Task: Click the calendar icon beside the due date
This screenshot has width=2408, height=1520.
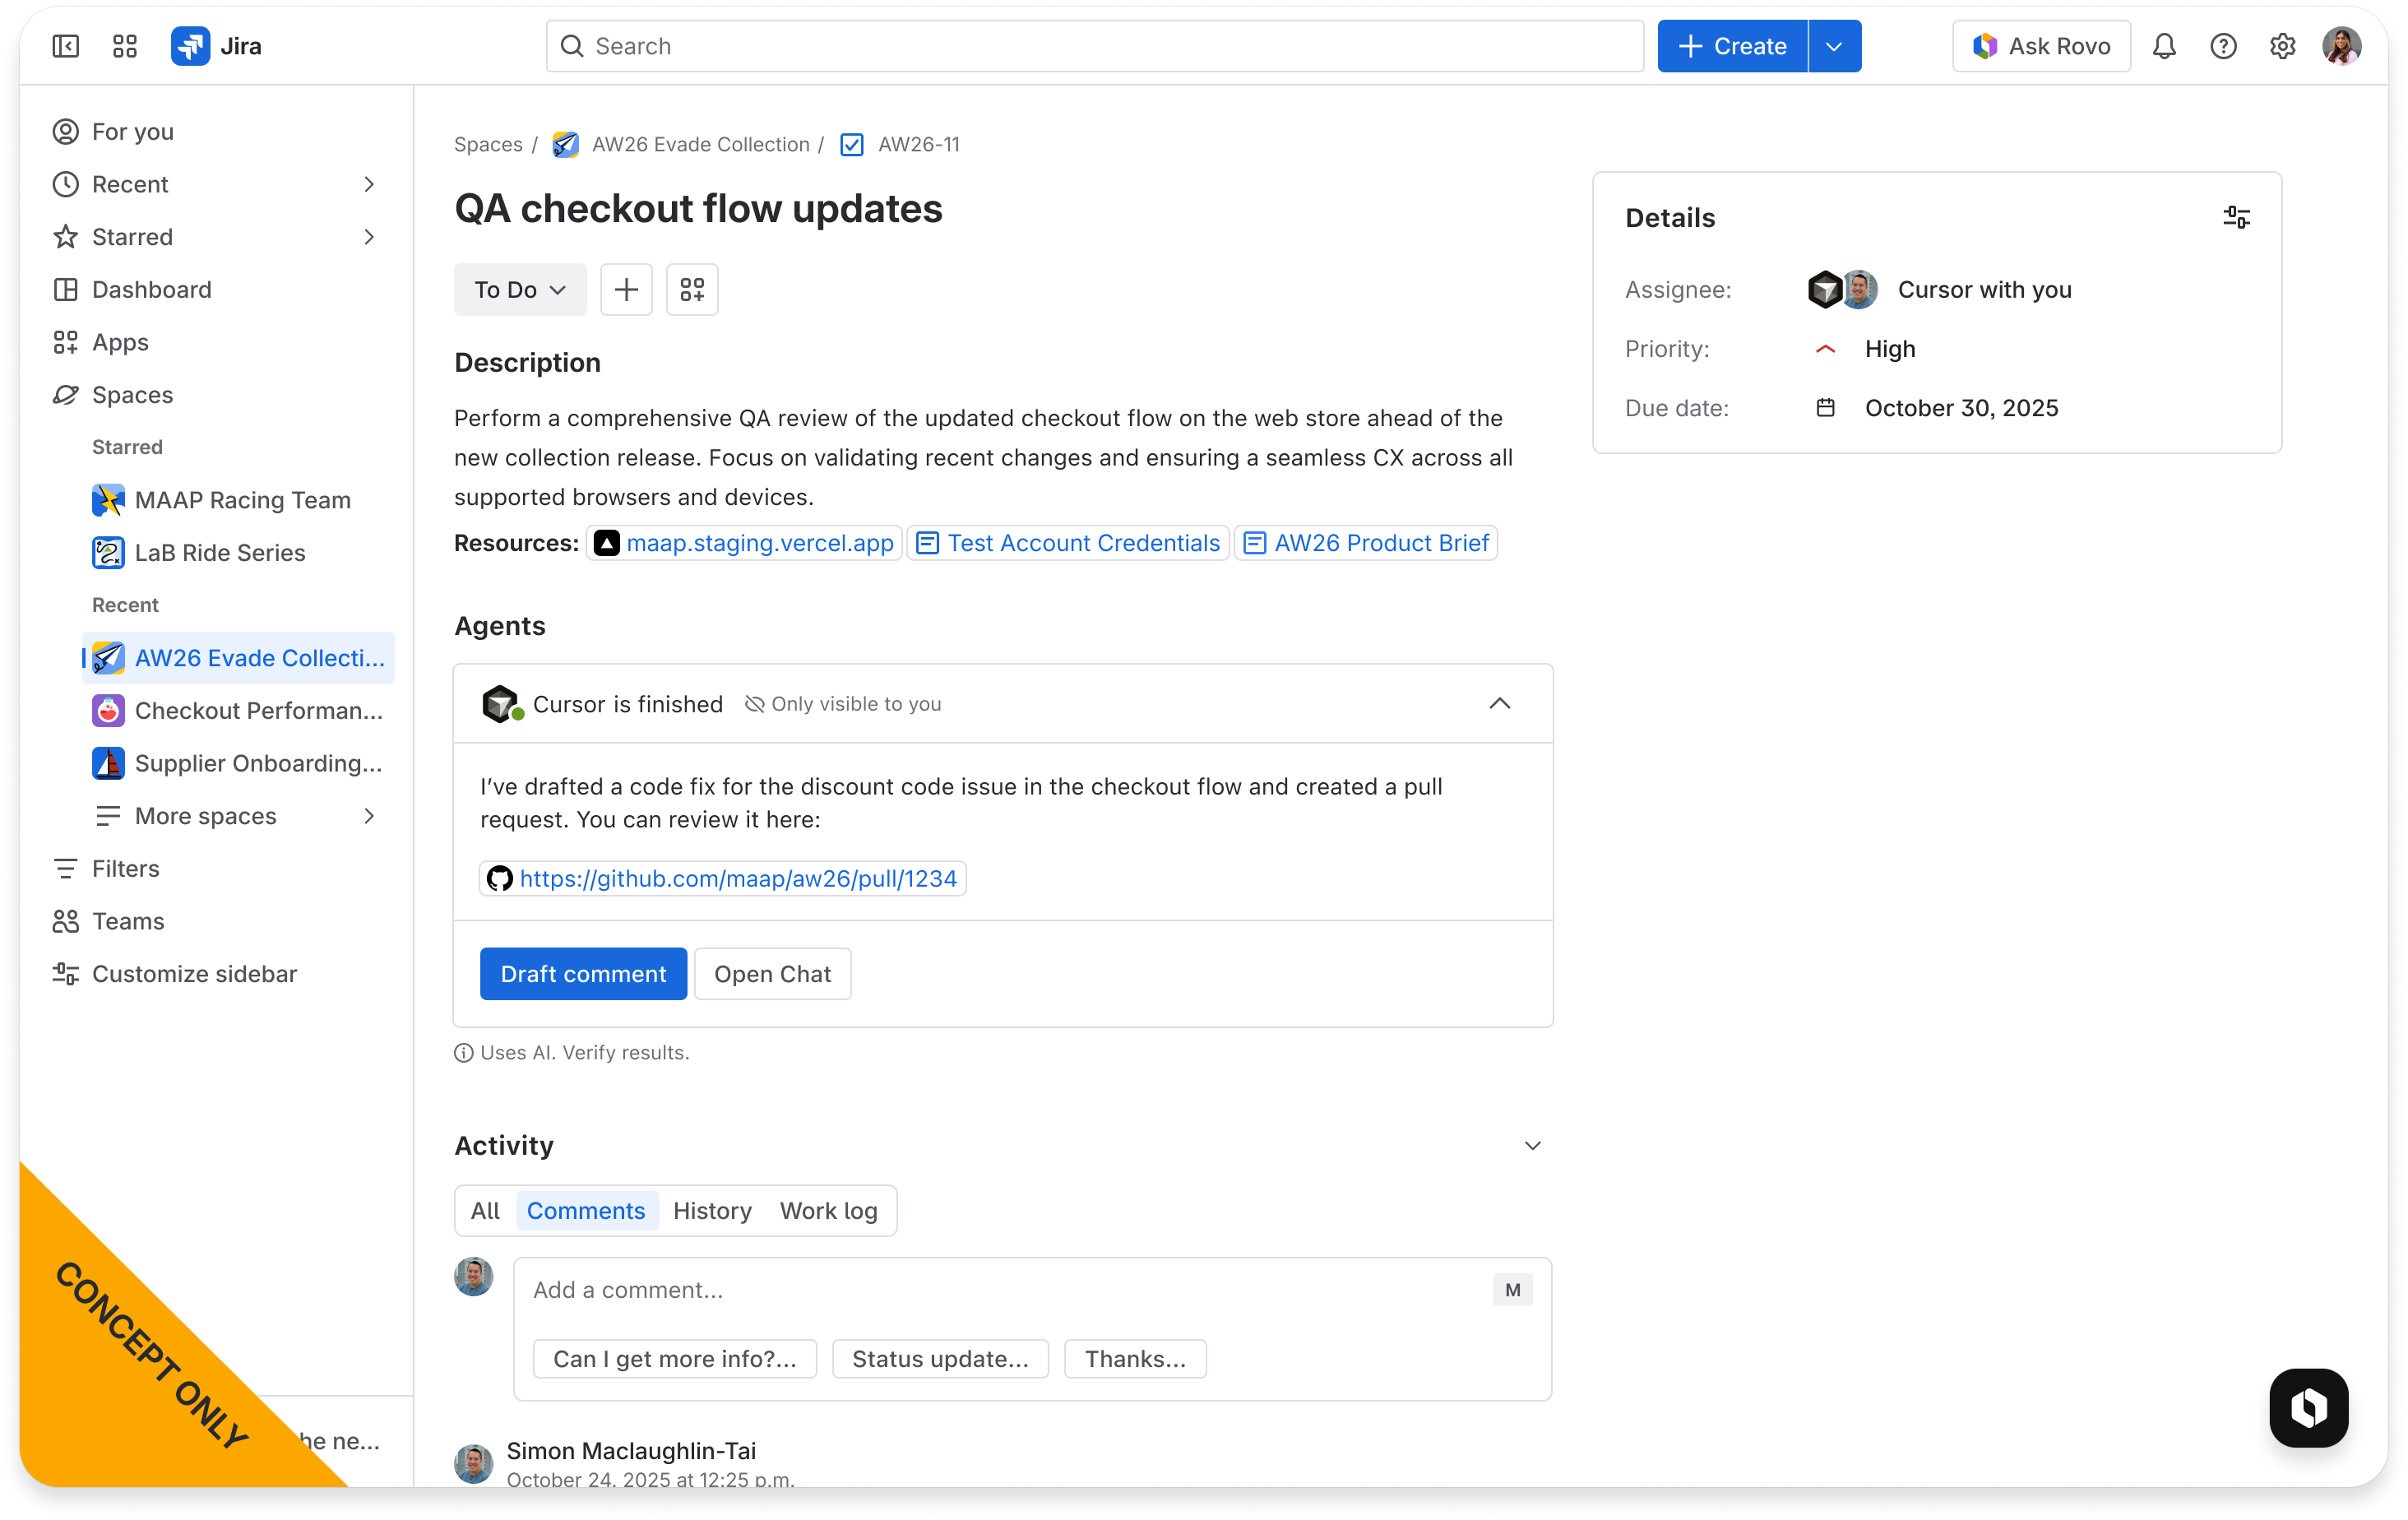Action: point(1826,407)
